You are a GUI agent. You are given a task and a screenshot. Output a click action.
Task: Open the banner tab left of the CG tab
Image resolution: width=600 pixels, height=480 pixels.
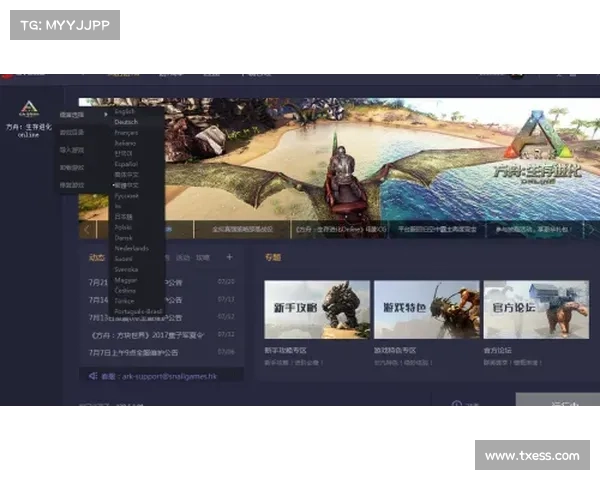[x=243, y=230]
